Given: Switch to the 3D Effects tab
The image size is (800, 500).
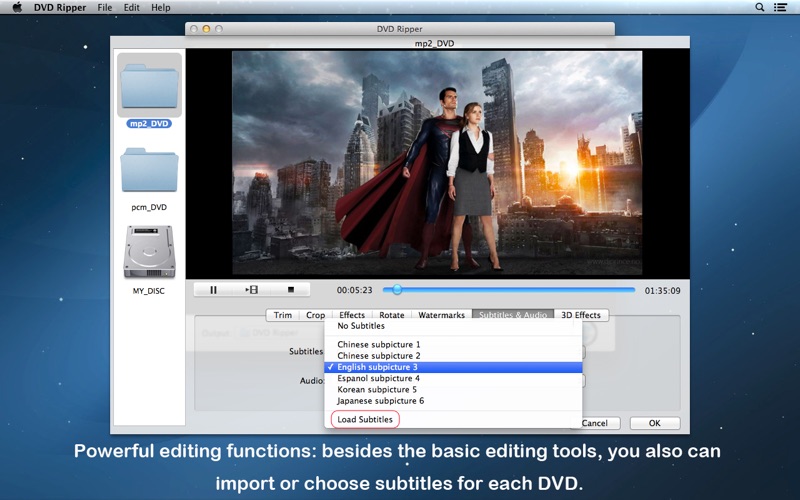Looking at the screenshot, I should click(x=581, y=315).
